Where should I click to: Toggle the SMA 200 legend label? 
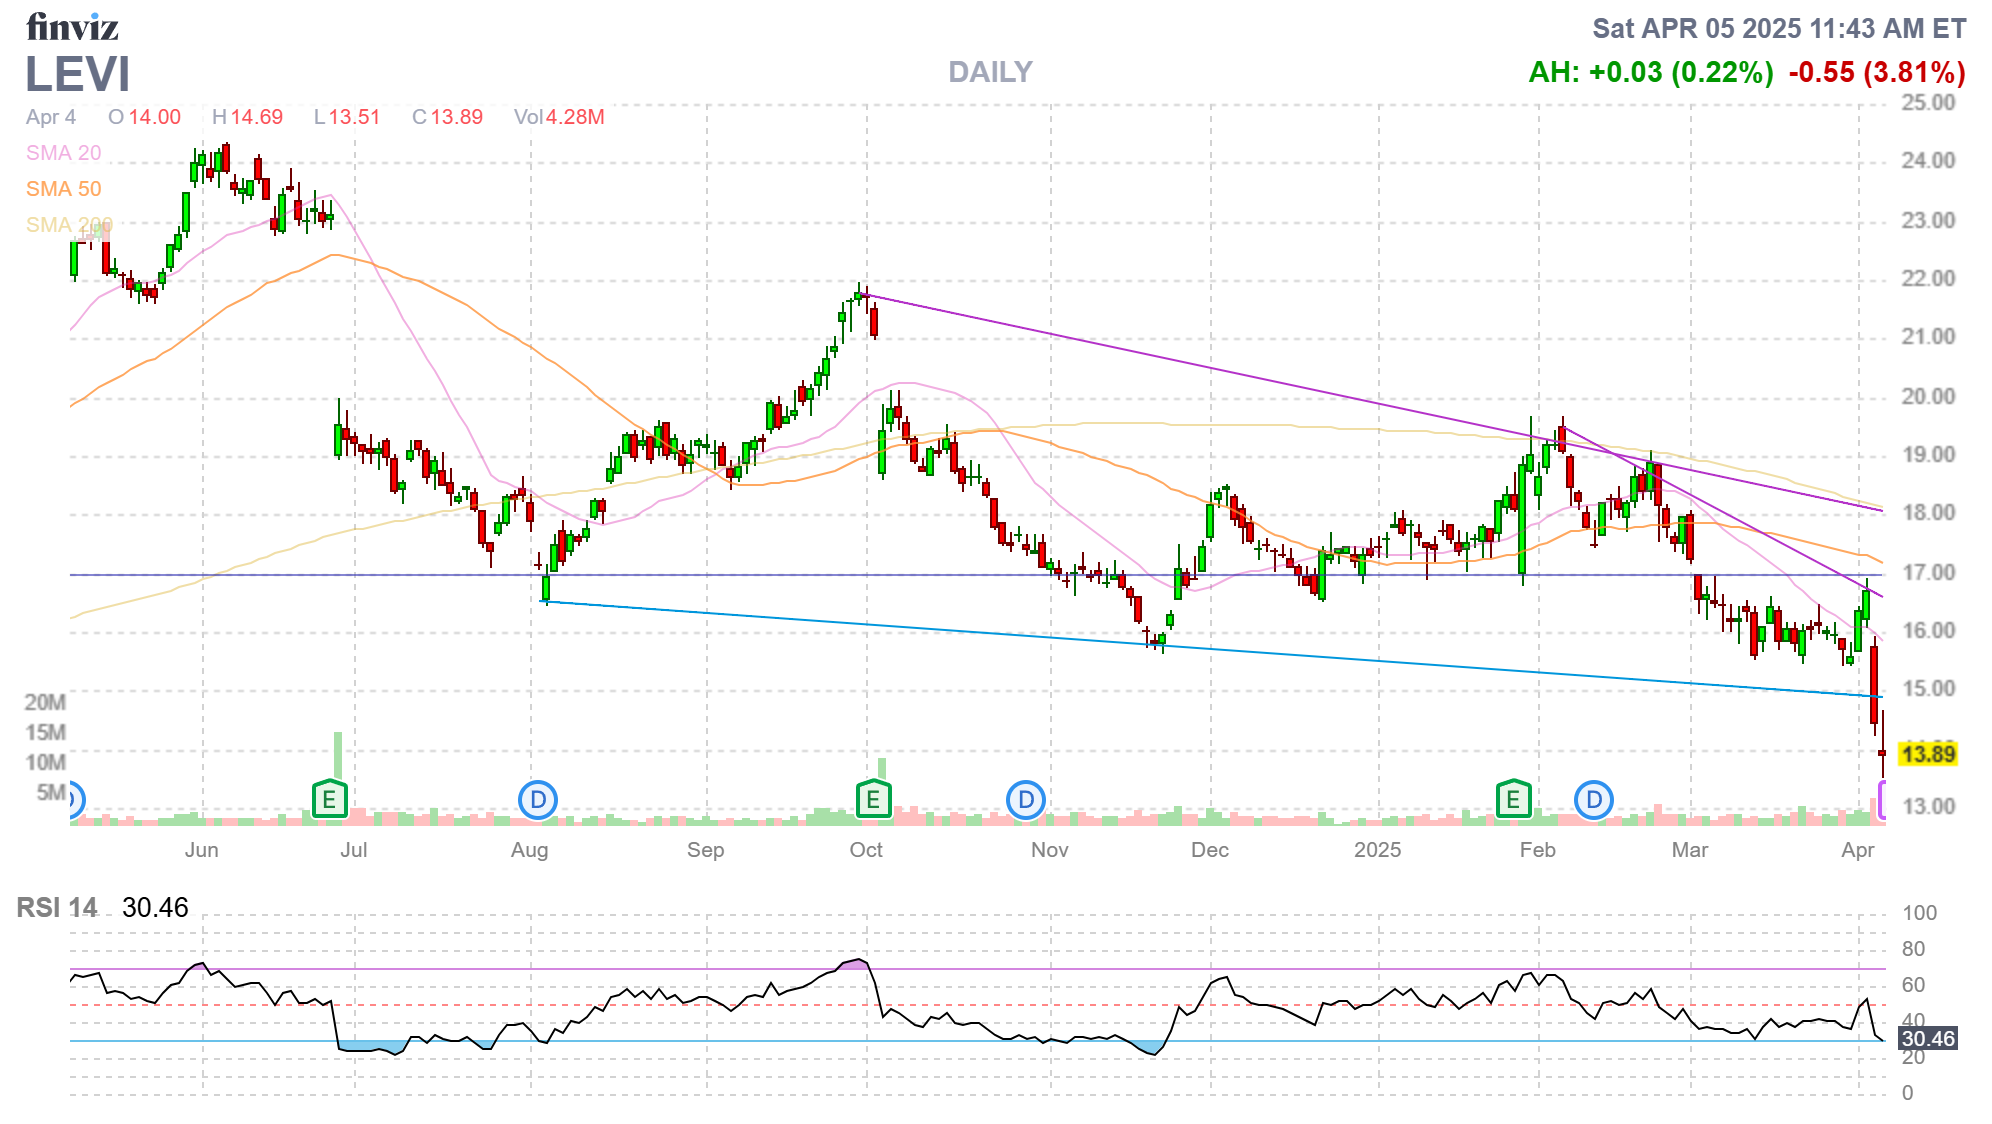[68, 225]
